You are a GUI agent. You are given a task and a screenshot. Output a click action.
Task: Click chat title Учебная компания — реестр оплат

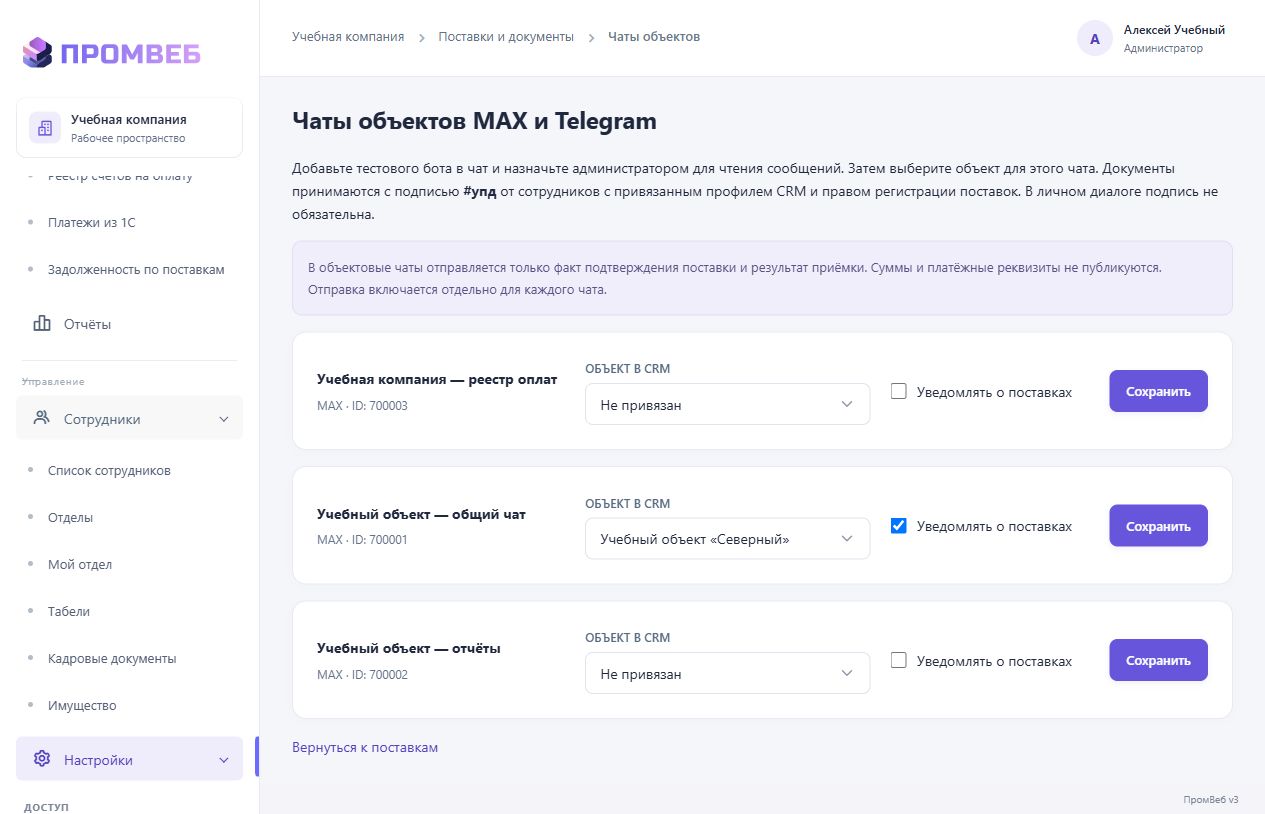(437, 380)
